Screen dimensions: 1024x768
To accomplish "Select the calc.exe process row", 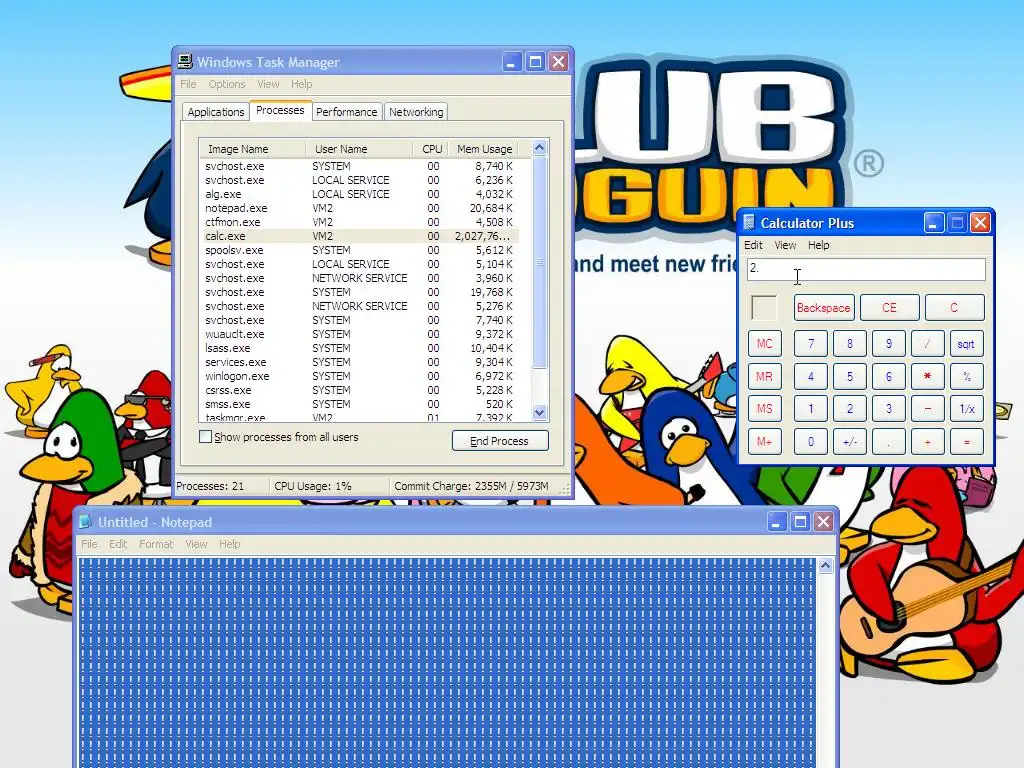I will pyautogui.click(x=359, y=236).
